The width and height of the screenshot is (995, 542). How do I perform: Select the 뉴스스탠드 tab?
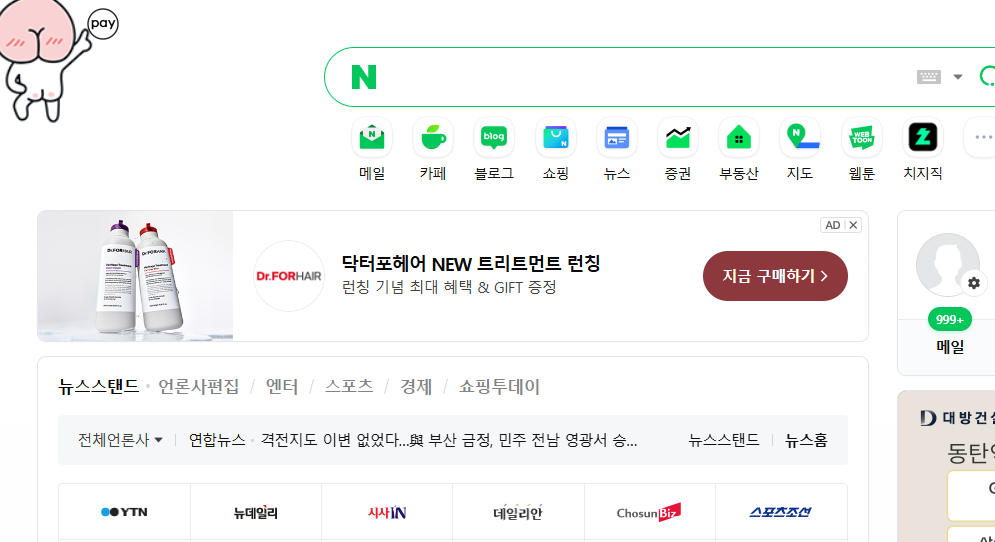click(x=98, y=387)
